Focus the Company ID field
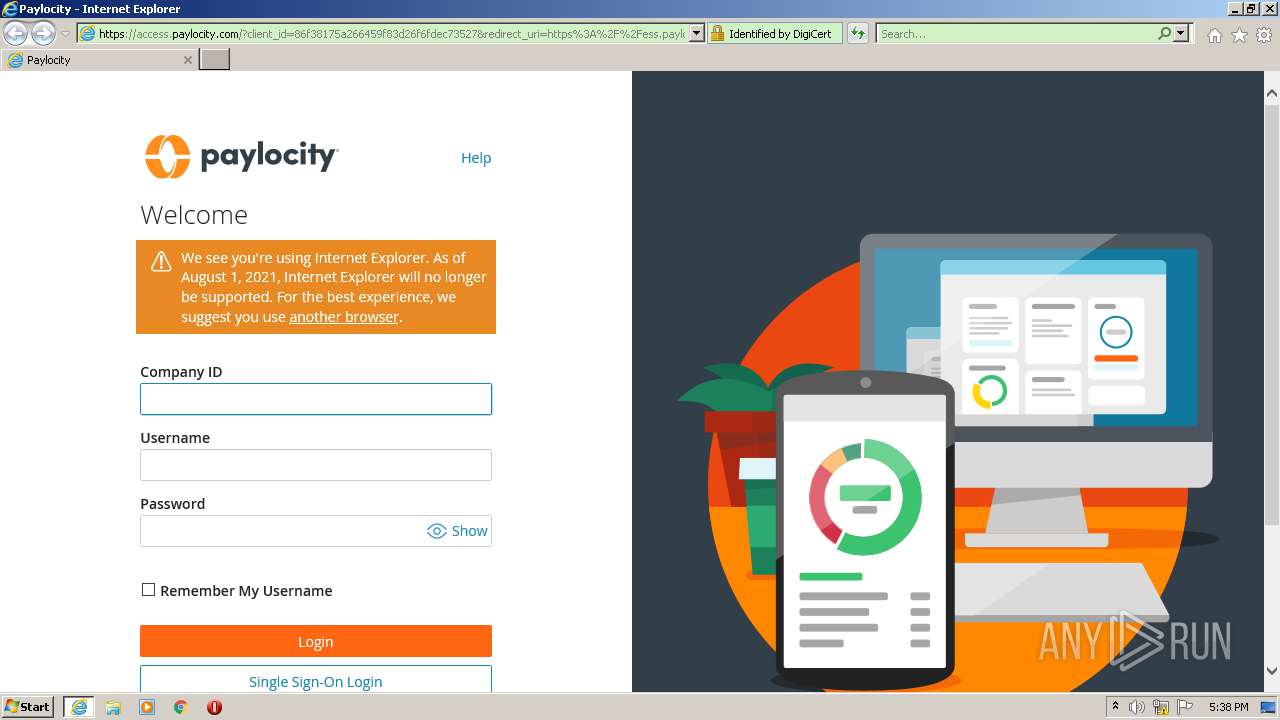 [x=316, y=399]
